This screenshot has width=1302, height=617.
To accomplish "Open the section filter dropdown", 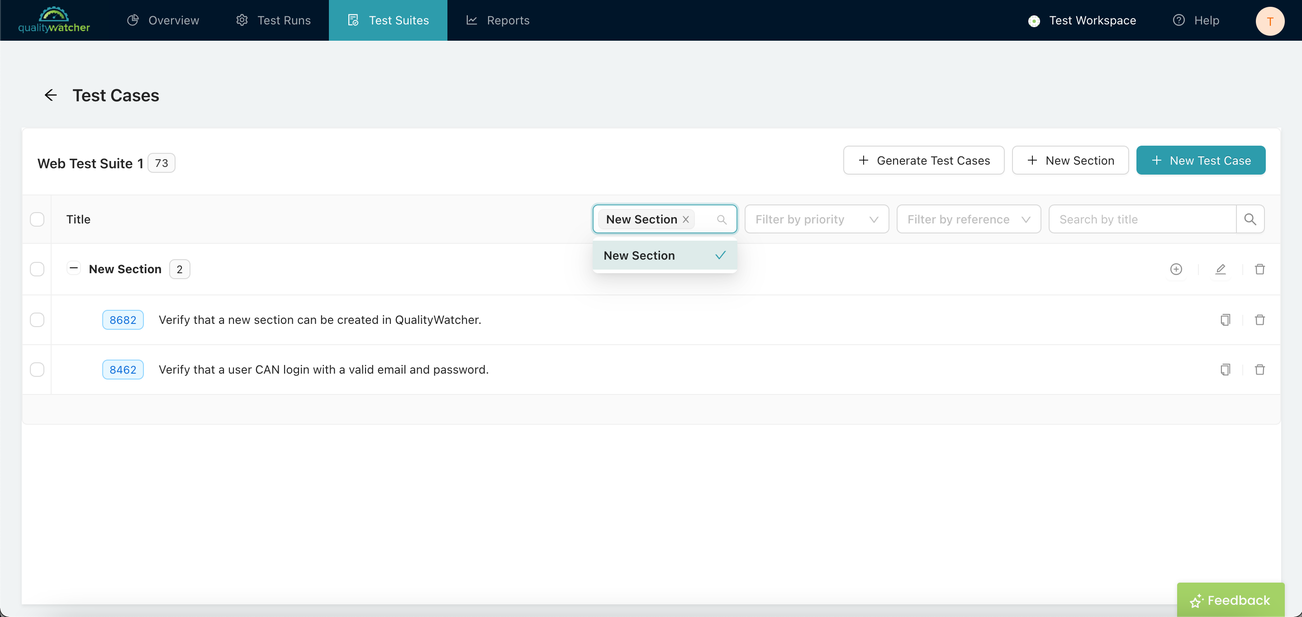I will [x=665, y=219].
